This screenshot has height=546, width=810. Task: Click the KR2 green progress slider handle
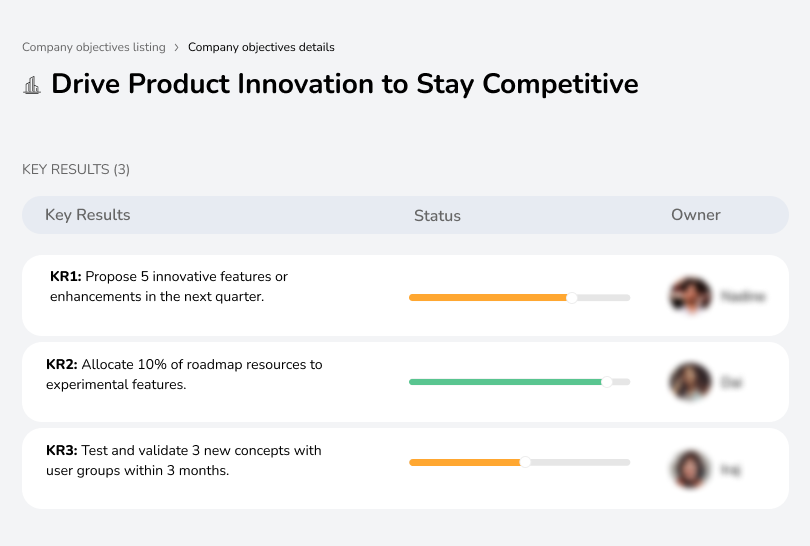coord(606,382)
